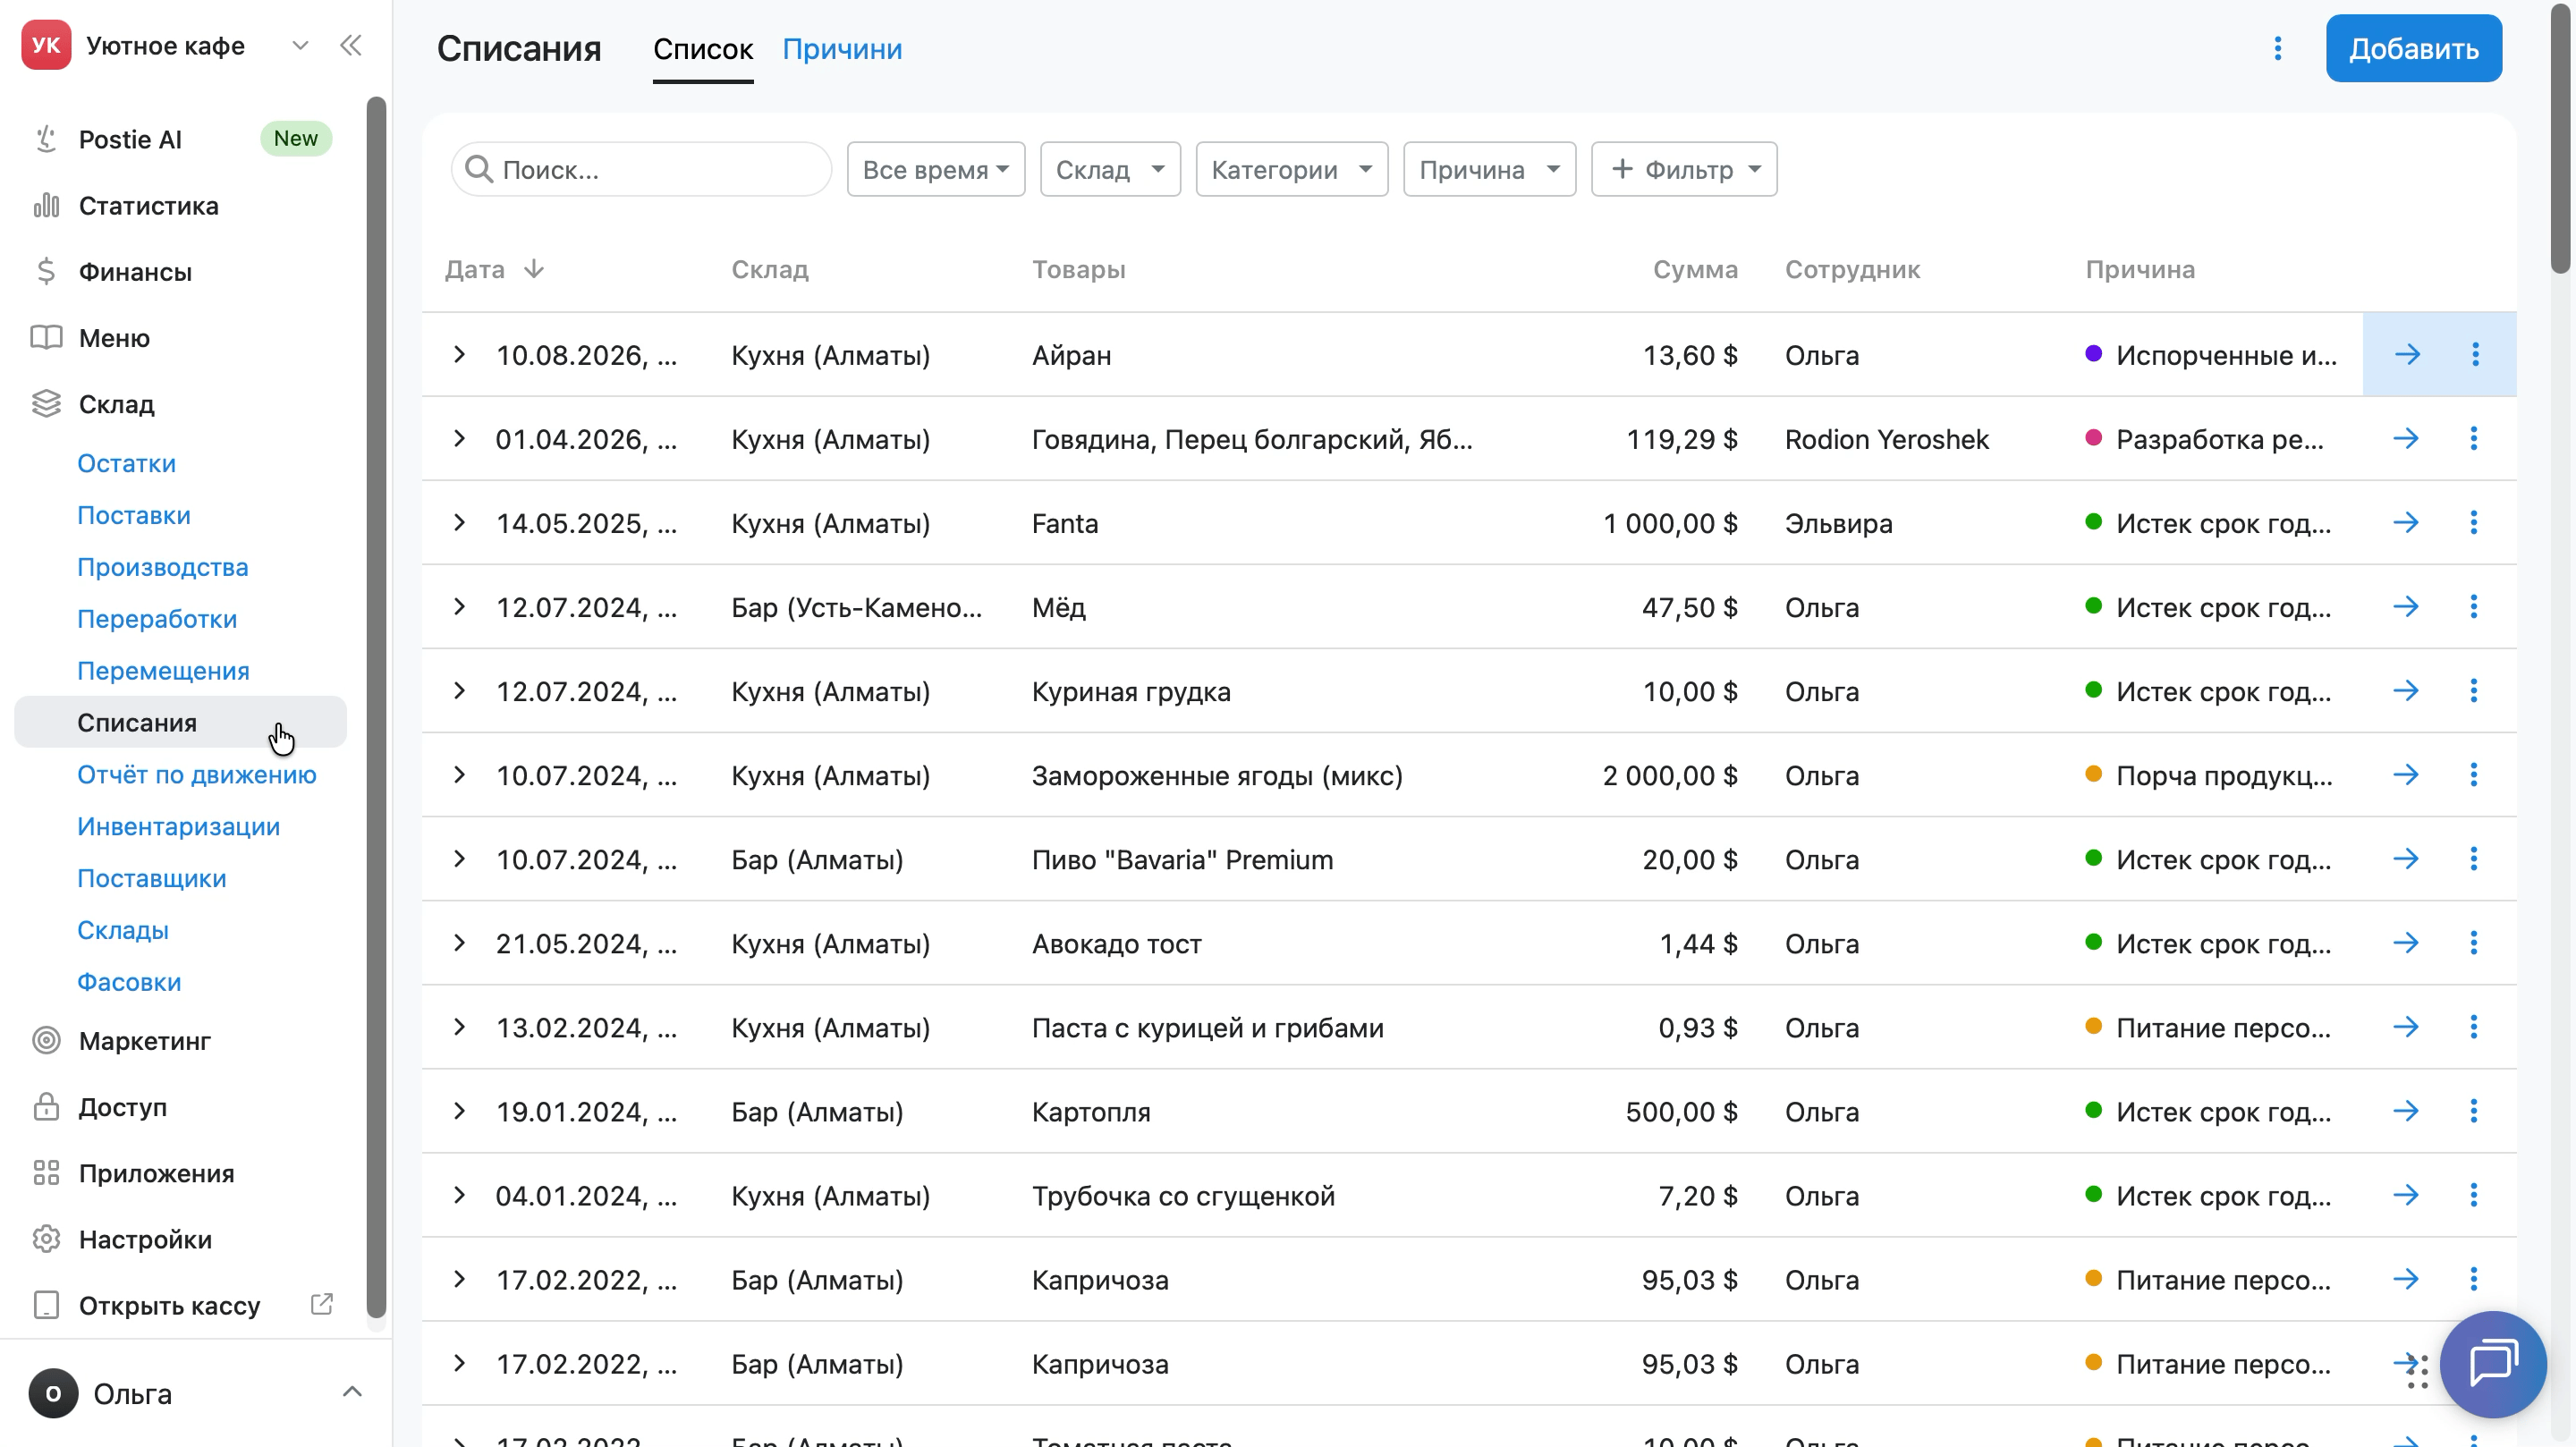The image size is (2576, 1447).
Task: Click the external link icon next to Открыть кассу
Action: tap(322, 1304)
